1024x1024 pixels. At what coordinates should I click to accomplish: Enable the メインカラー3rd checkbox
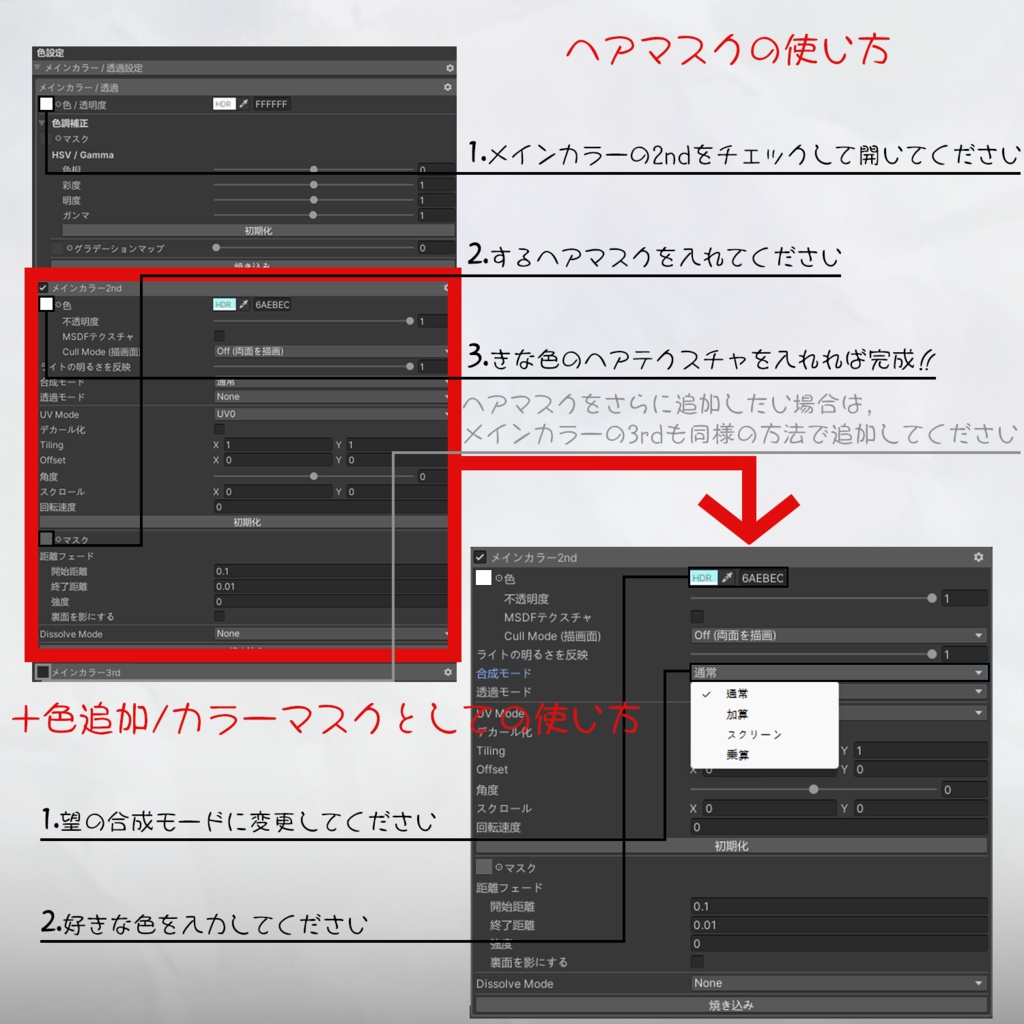coord(43,672)
